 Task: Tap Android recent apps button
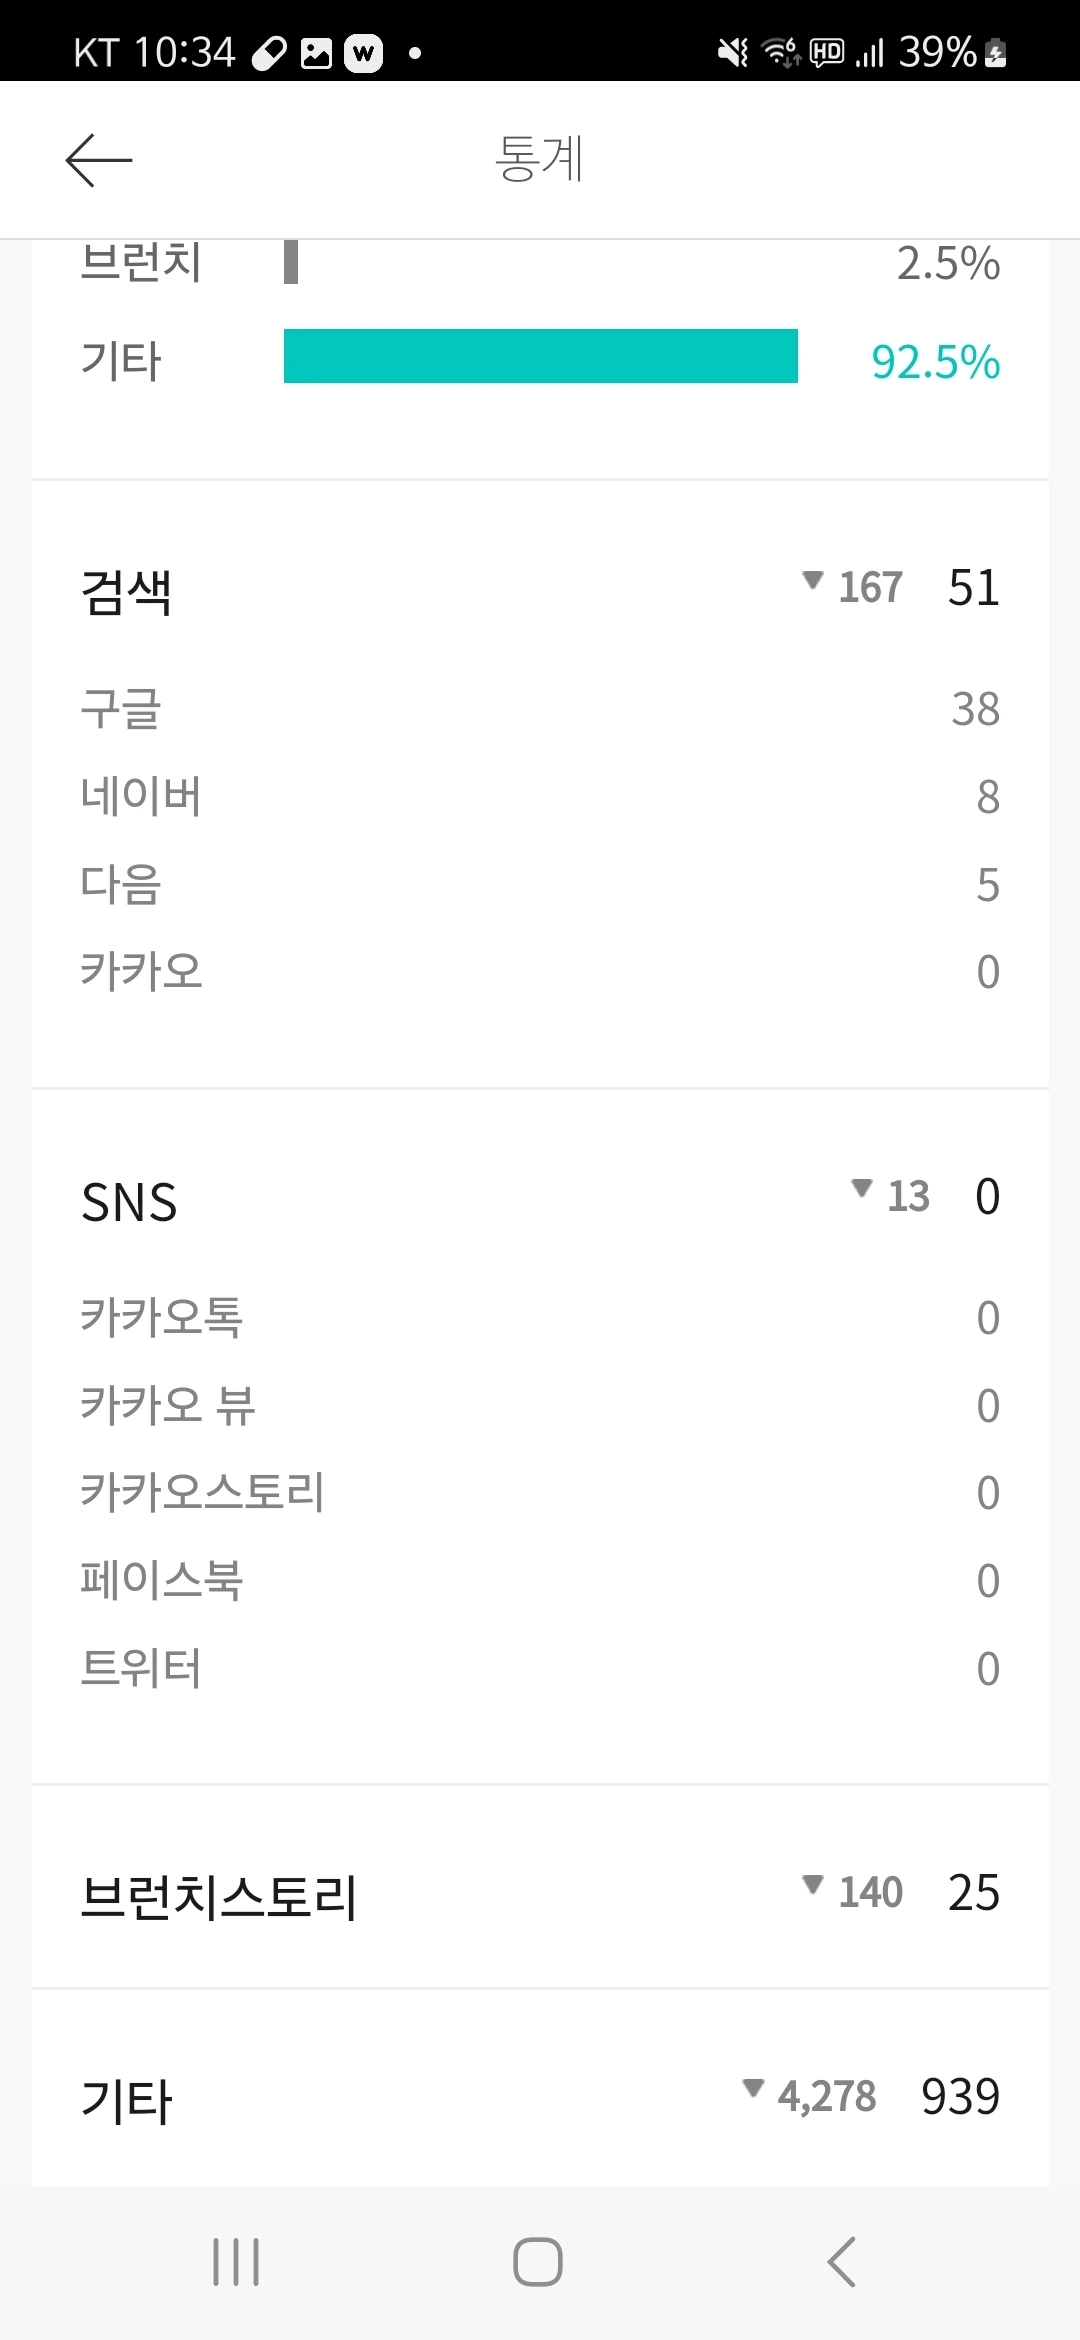(236, 2262)
